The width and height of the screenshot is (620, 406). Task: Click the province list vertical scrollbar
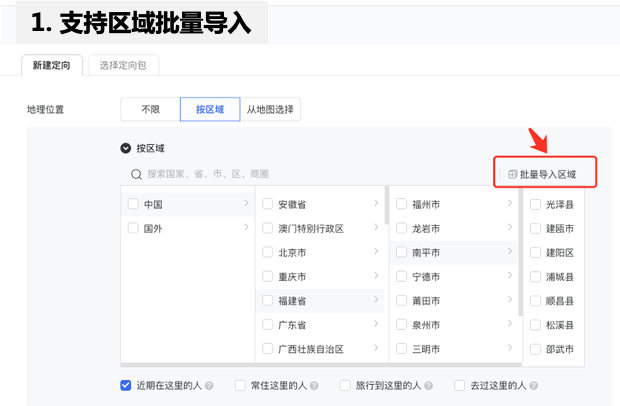coord(387,205)
